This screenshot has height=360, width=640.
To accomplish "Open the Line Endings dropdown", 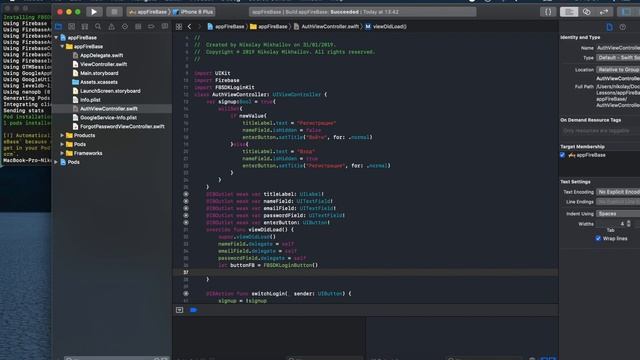I will (618, 202).
